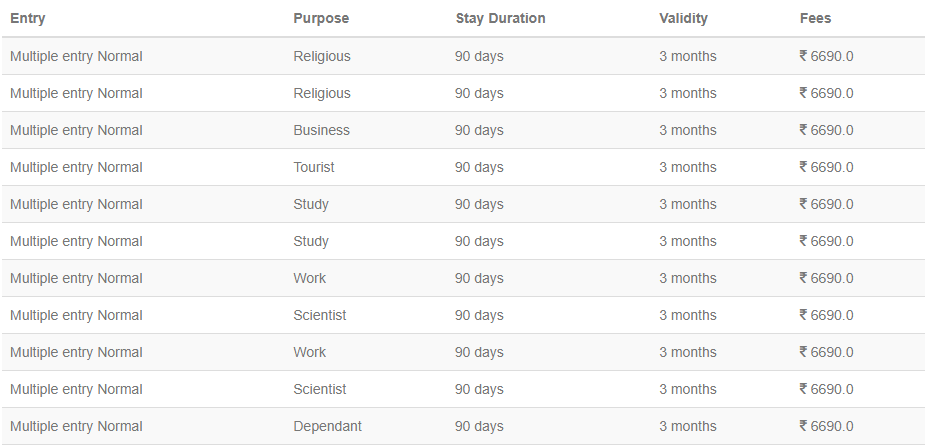929x446 pixels.
Task: Select the fee amount in the Tourist row
Action: point(826,167)
